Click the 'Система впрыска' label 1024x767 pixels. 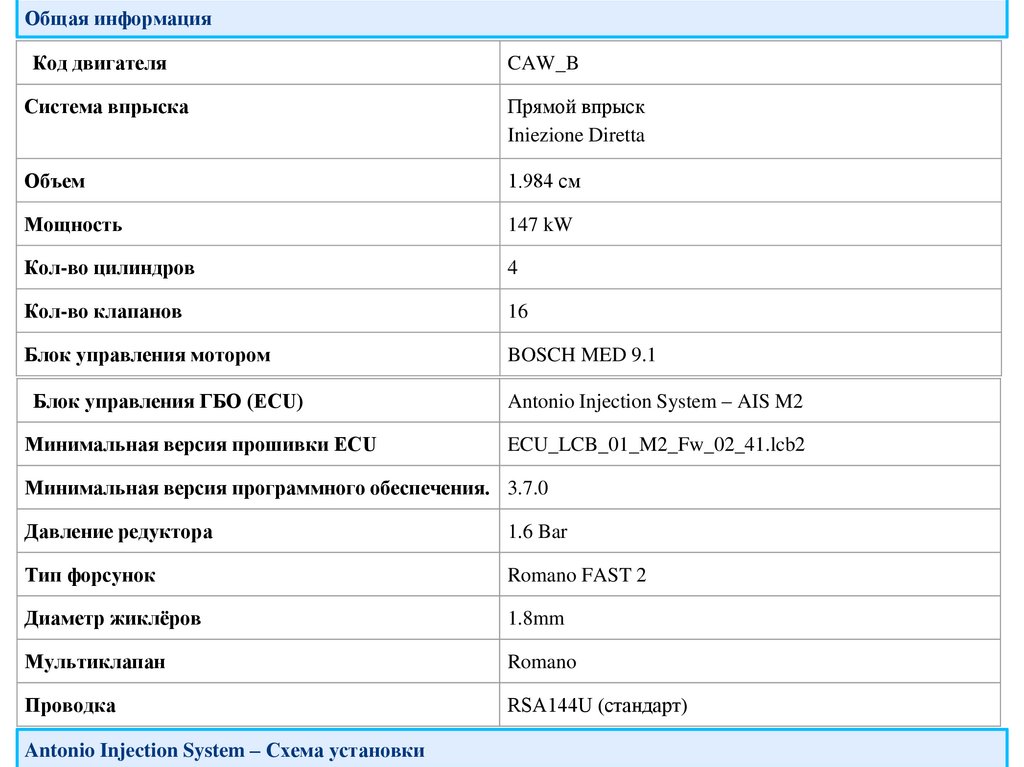click(x=106, y=107)
